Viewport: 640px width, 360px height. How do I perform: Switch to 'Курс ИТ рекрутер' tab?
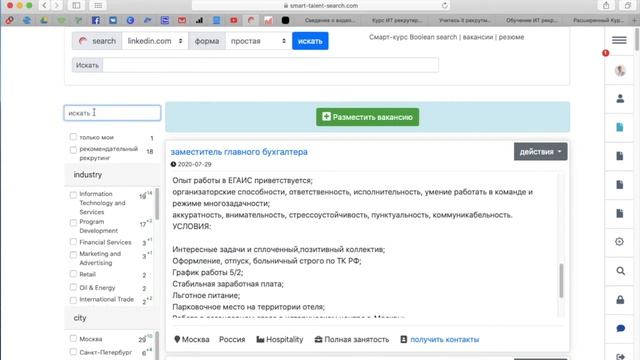[x=397, y=20]
